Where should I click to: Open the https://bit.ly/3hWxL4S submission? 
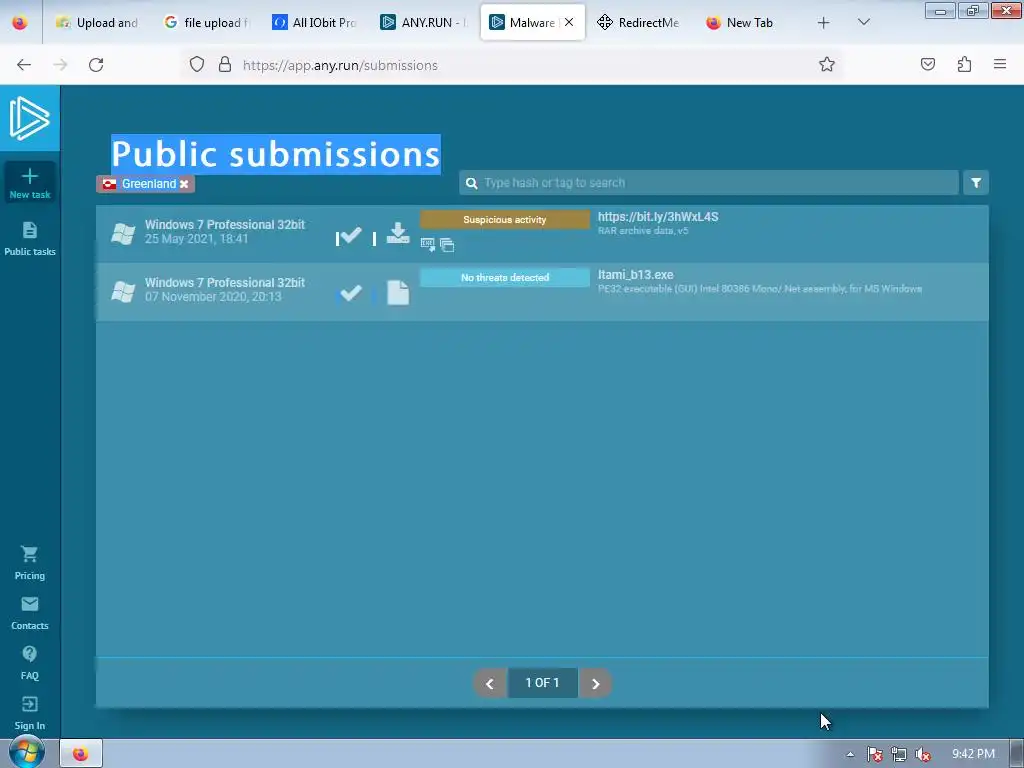(658, 217)
